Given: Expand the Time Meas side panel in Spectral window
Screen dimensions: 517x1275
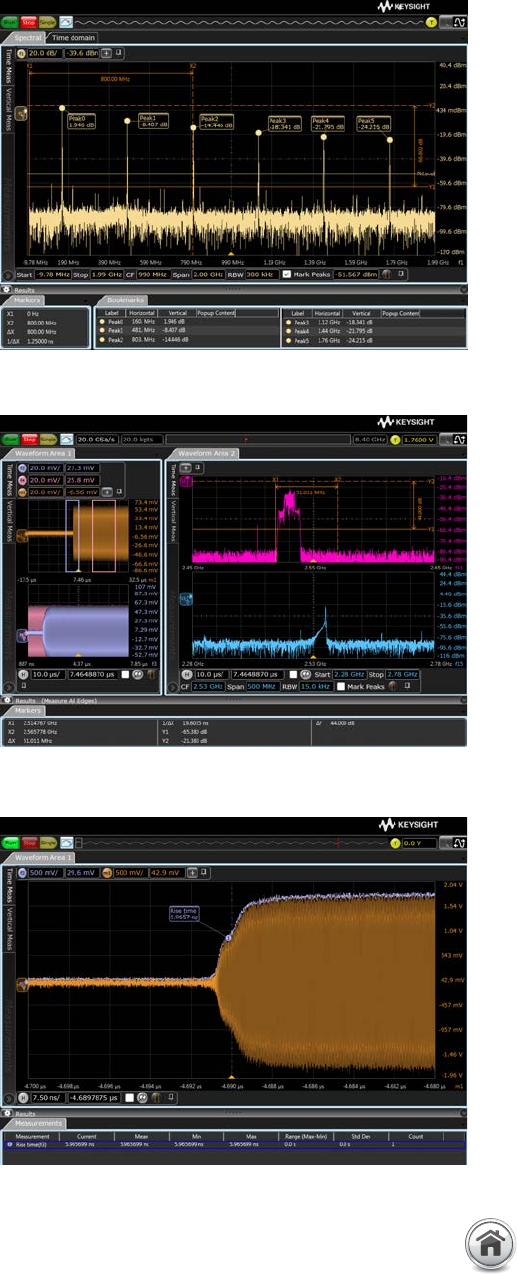Looking at the screenshot, I should coord(9,67).
